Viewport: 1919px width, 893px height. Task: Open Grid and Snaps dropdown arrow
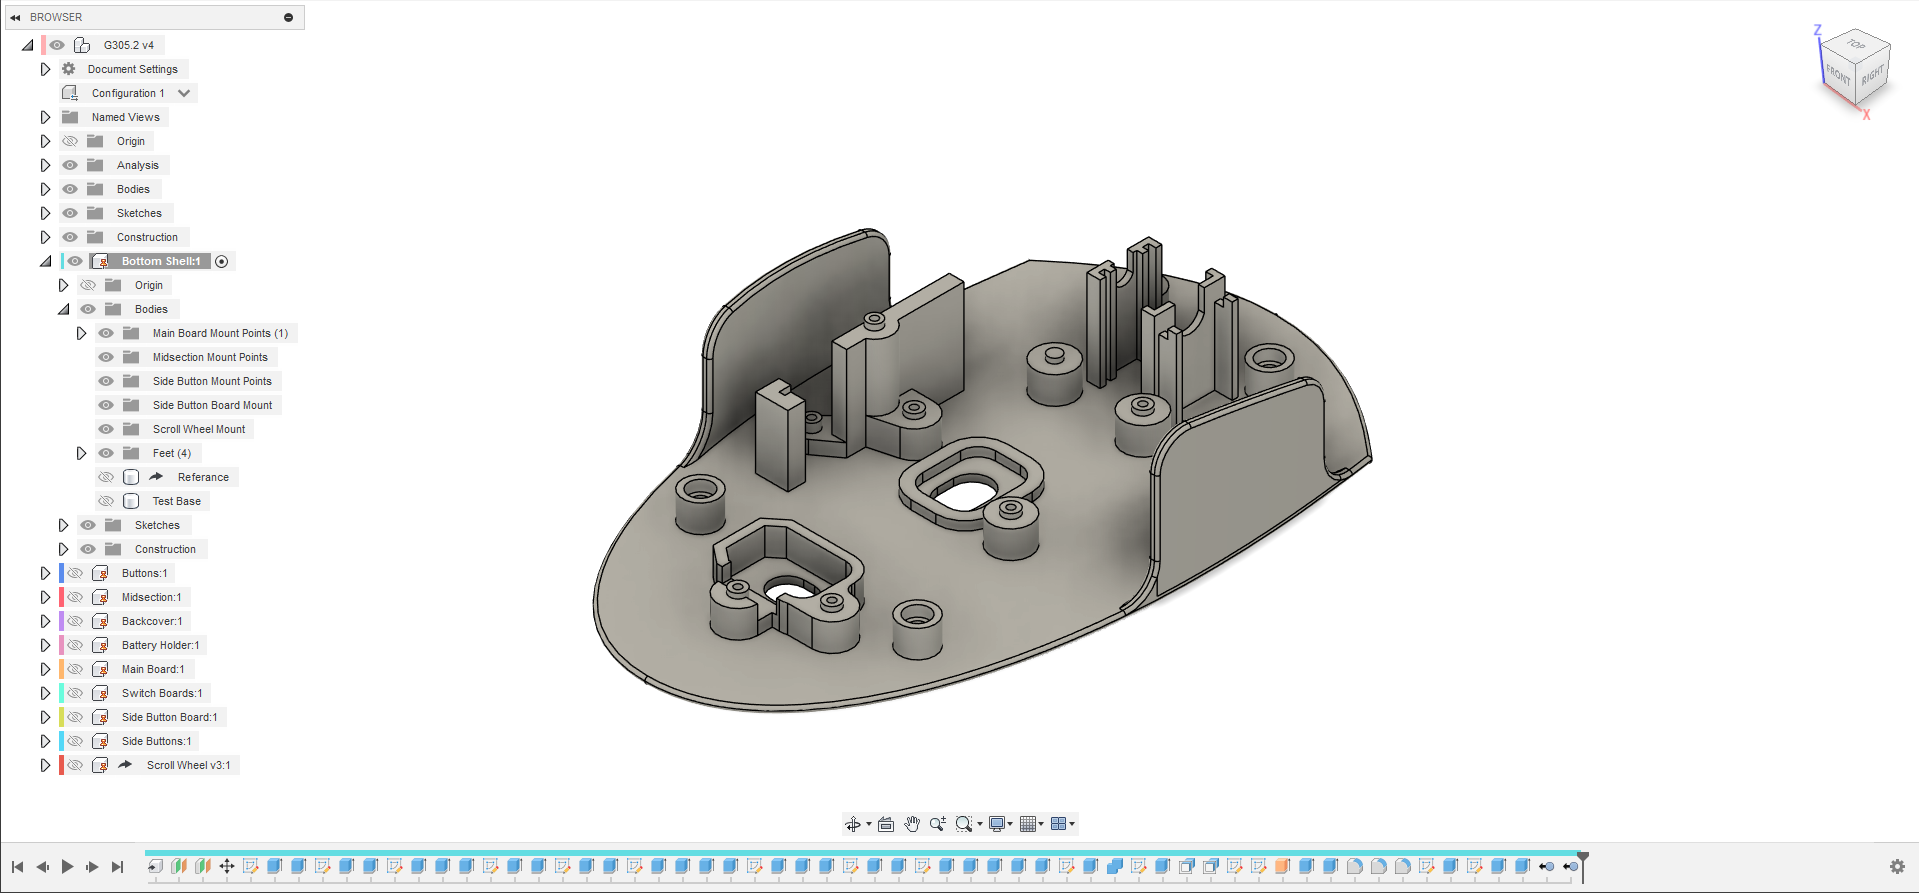pyautogui.click(x=1042, y=825)
